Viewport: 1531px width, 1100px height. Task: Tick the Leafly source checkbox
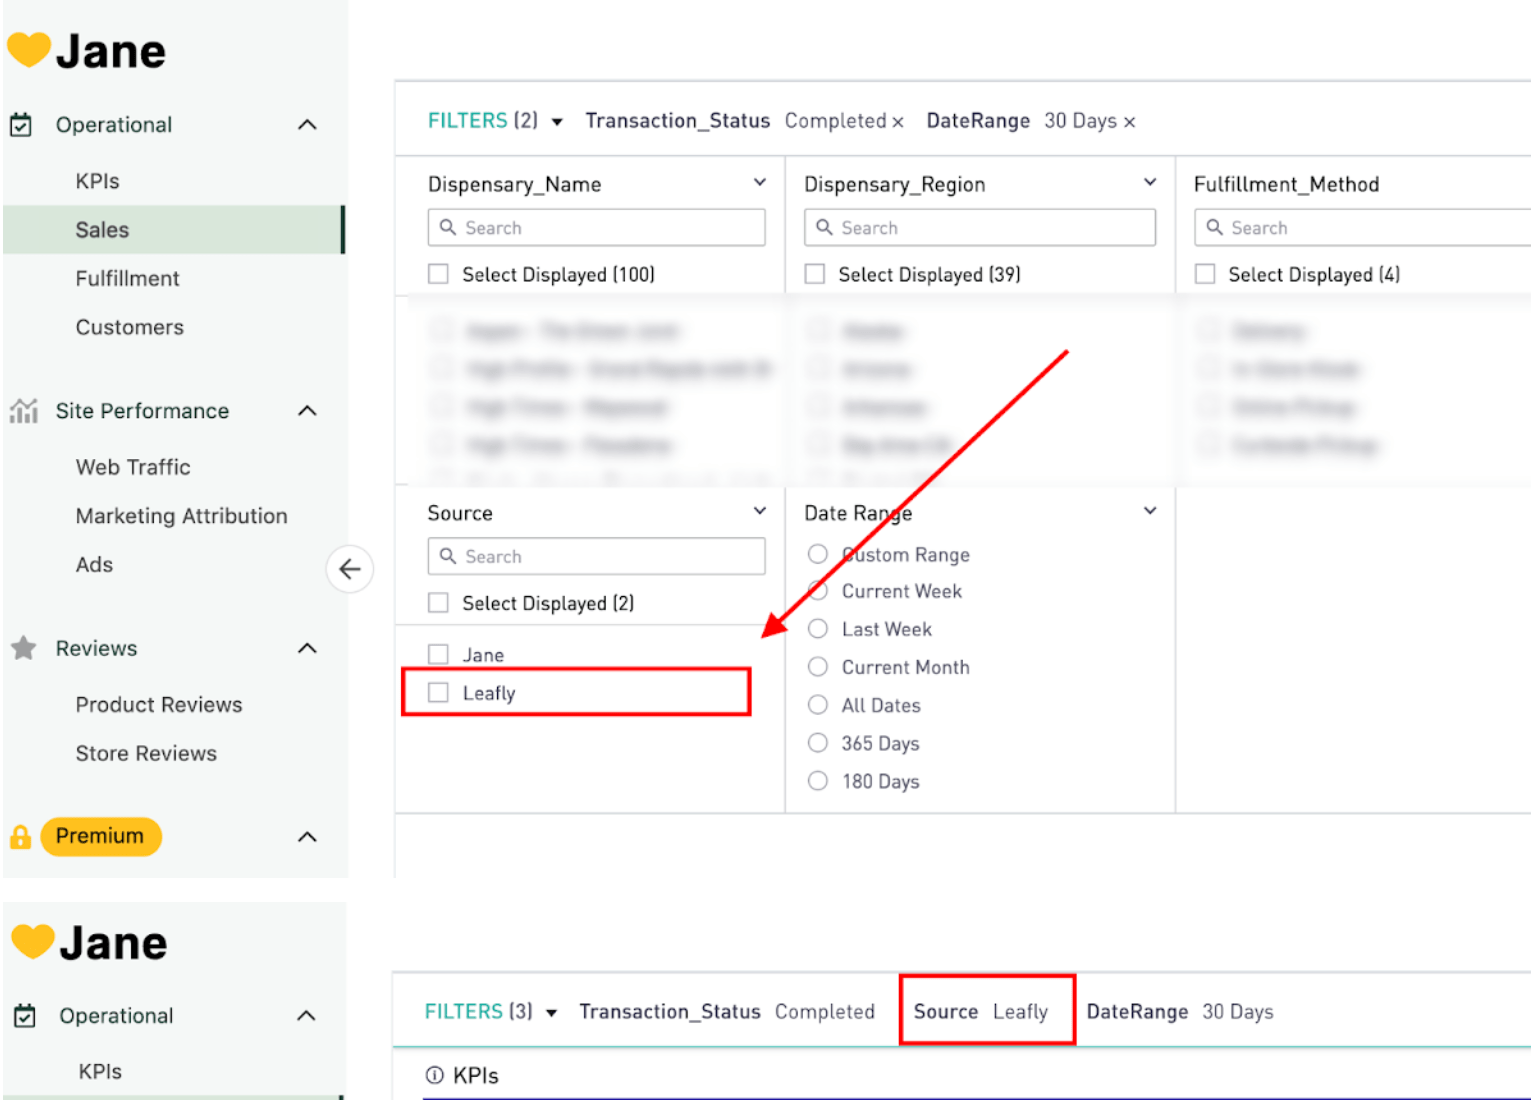tap(438, 692)
